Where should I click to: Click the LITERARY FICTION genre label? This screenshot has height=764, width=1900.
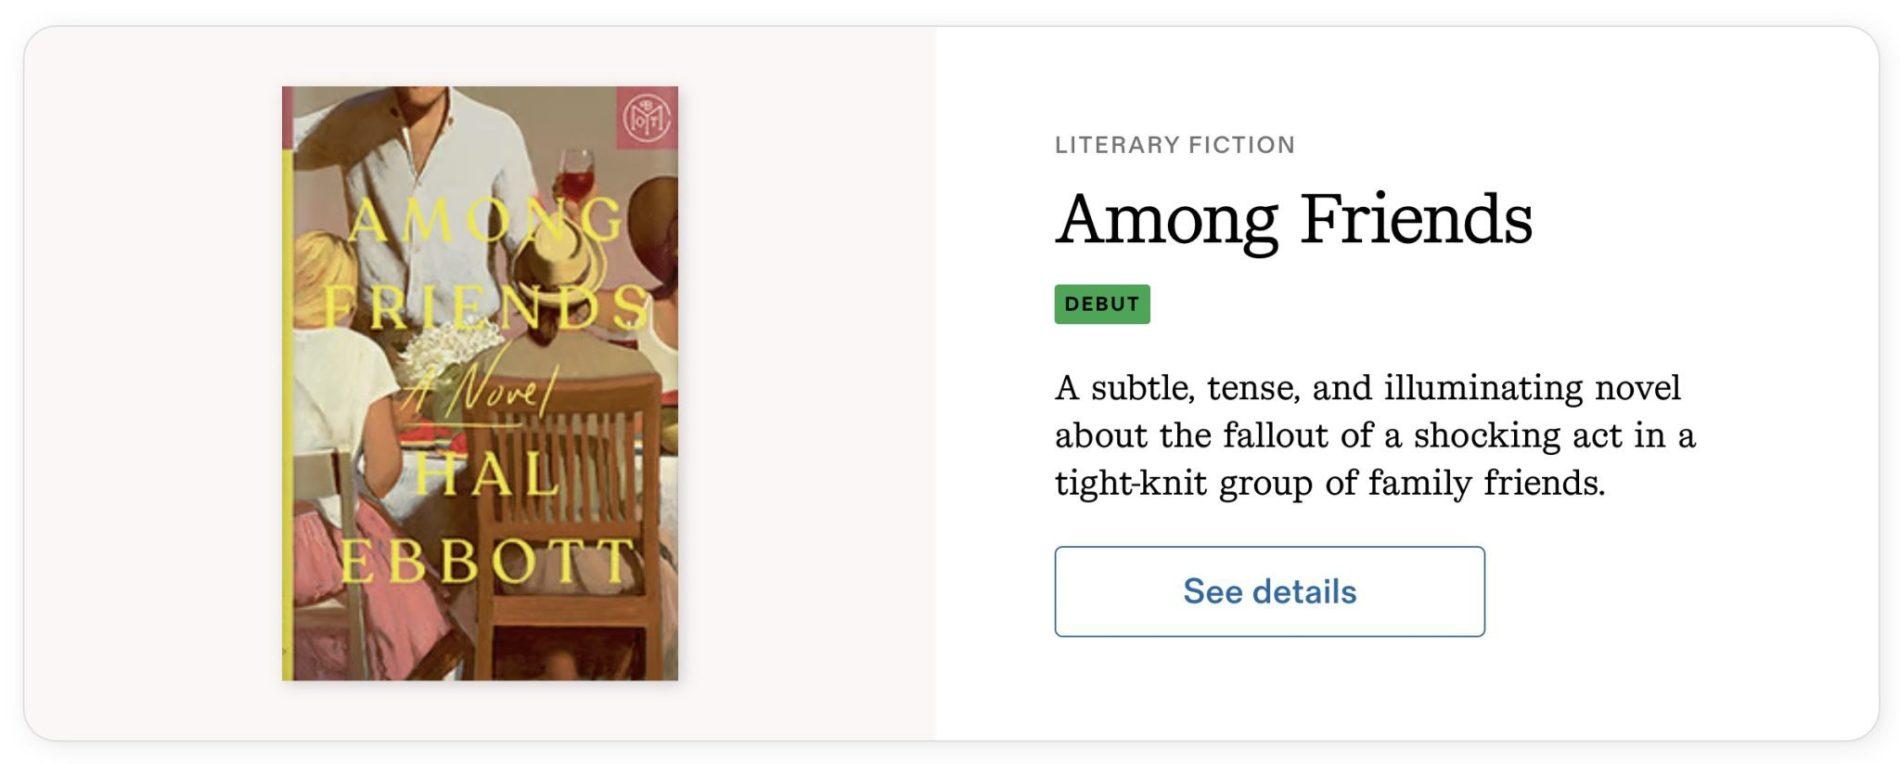[x=1174, y=145]
